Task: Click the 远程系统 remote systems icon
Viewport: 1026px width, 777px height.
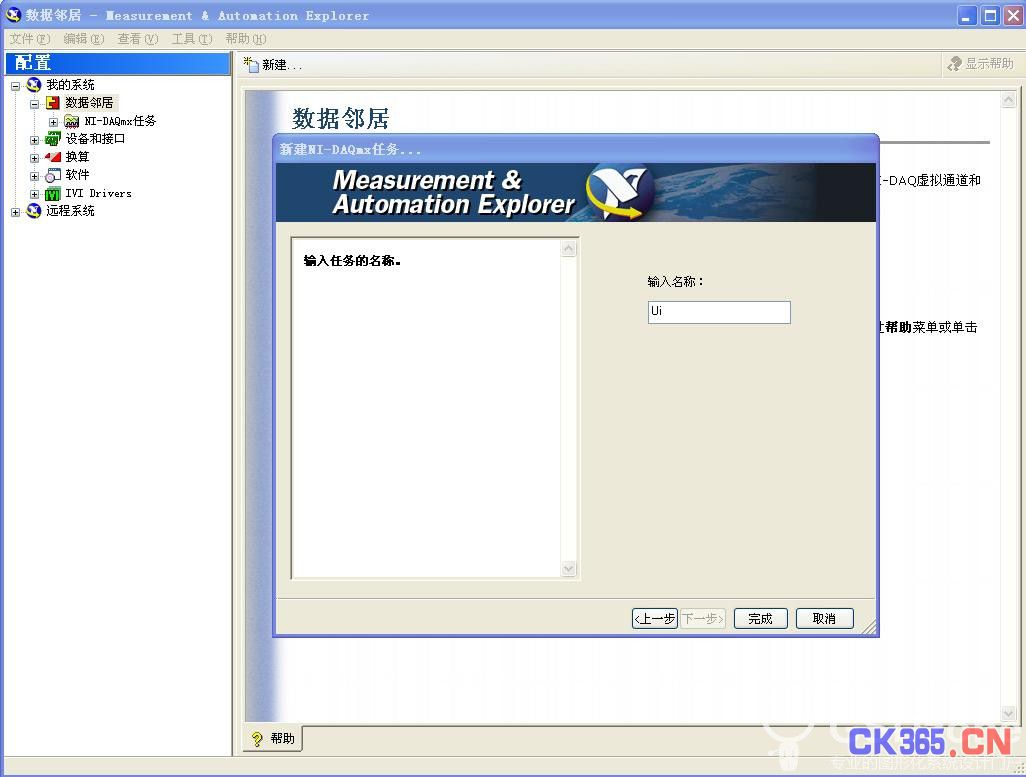Action: (33, 211)
